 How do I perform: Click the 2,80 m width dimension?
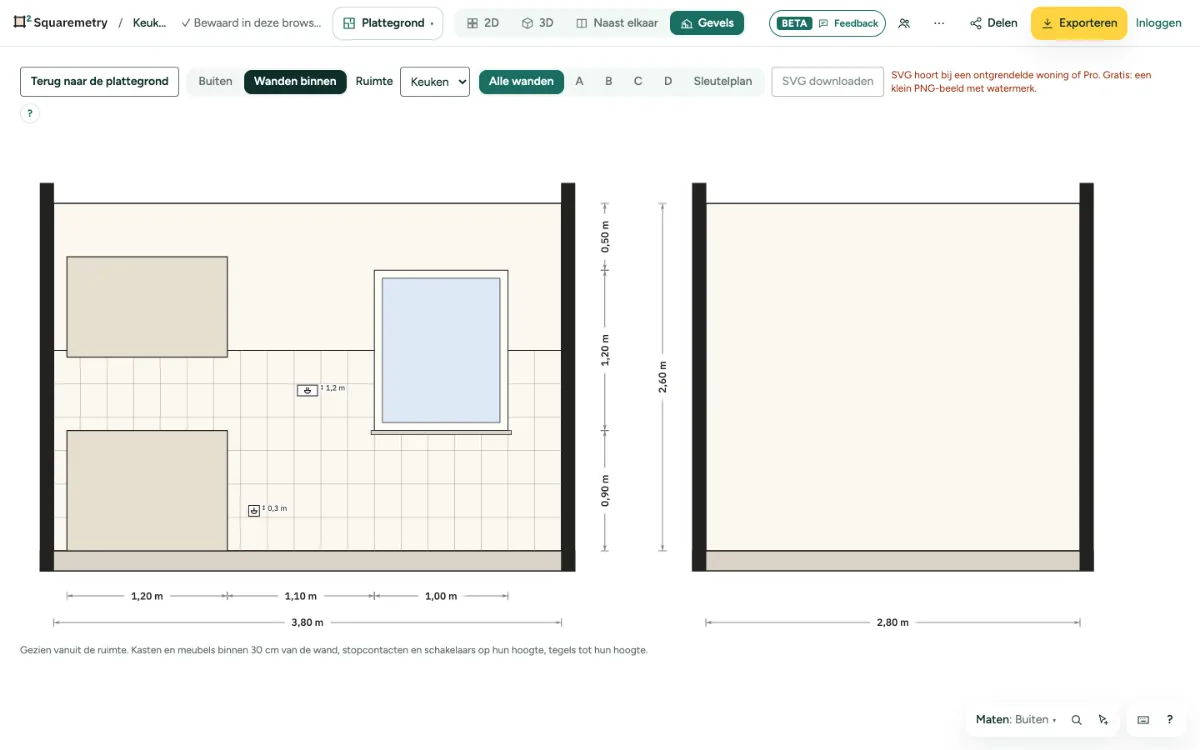click(x=893, y=622)
